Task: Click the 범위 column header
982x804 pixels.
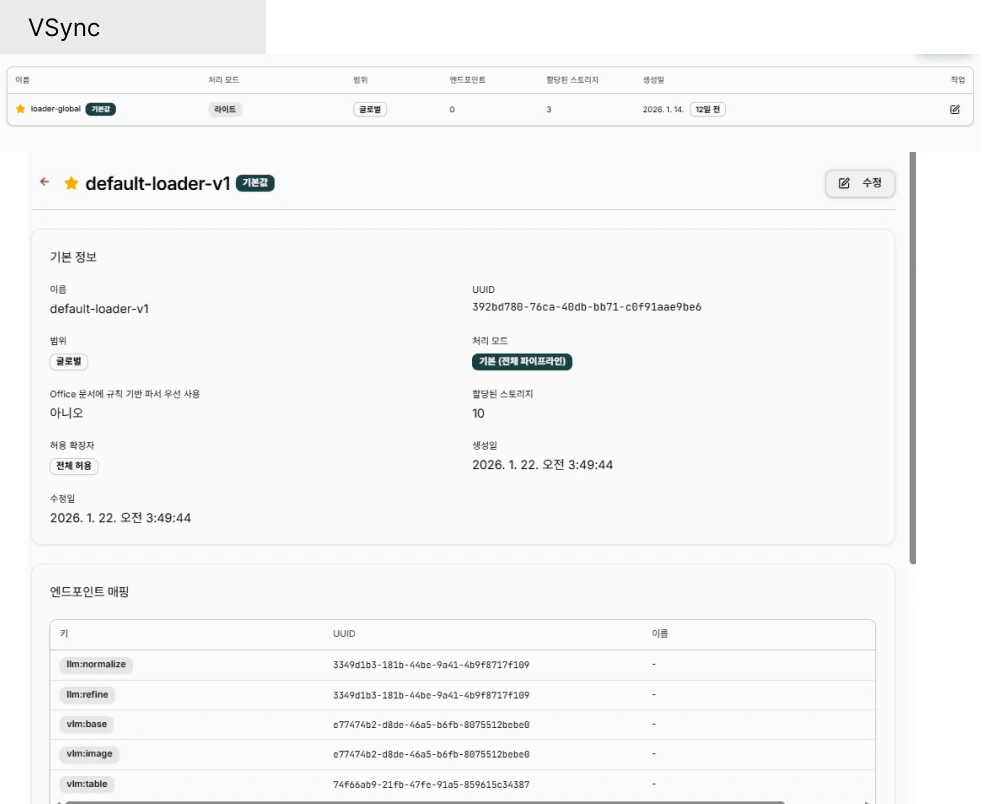Action: [360, 80]
